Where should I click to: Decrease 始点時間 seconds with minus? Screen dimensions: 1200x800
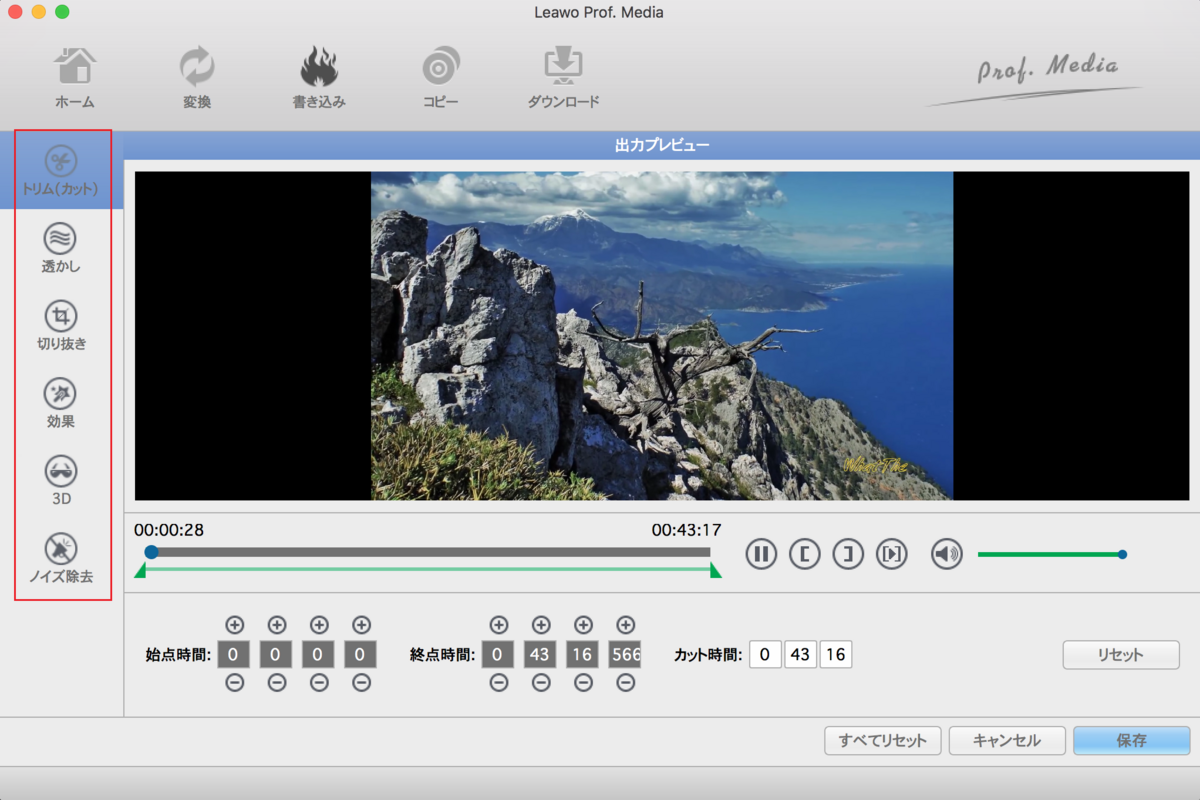(319, 683)
